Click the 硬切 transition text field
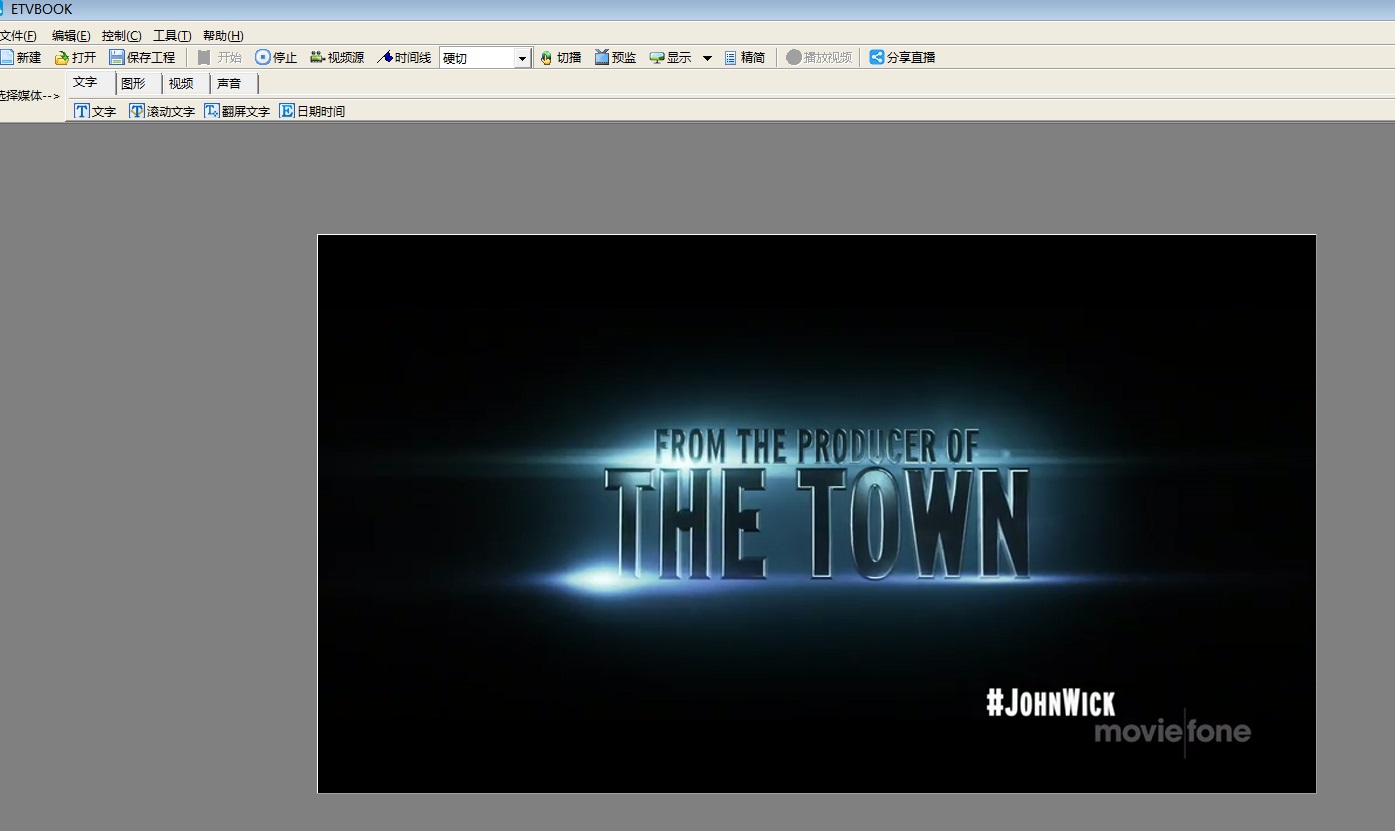This screenshot has height=831, width=1395. point(477,58)
